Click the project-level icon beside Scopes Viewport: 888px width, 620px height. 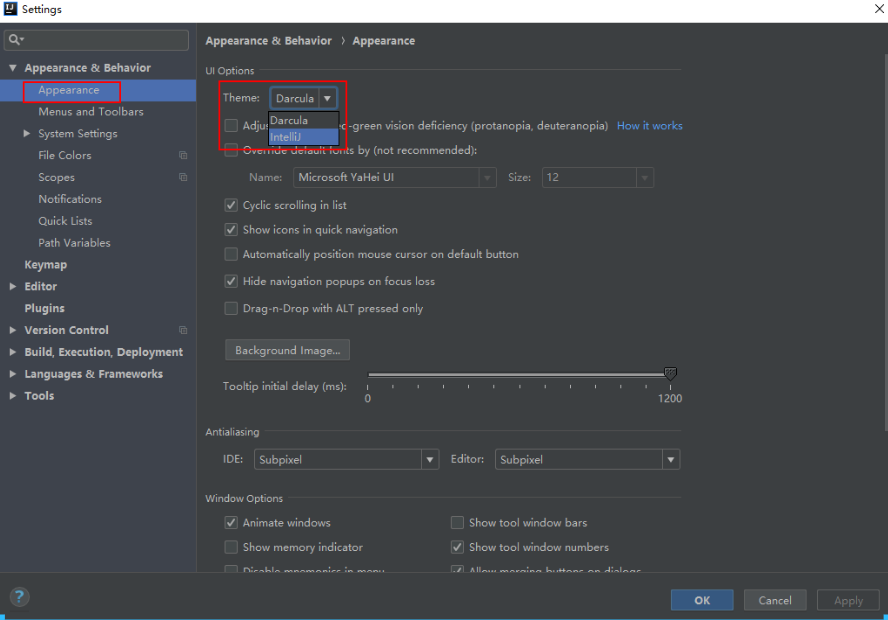183,177
